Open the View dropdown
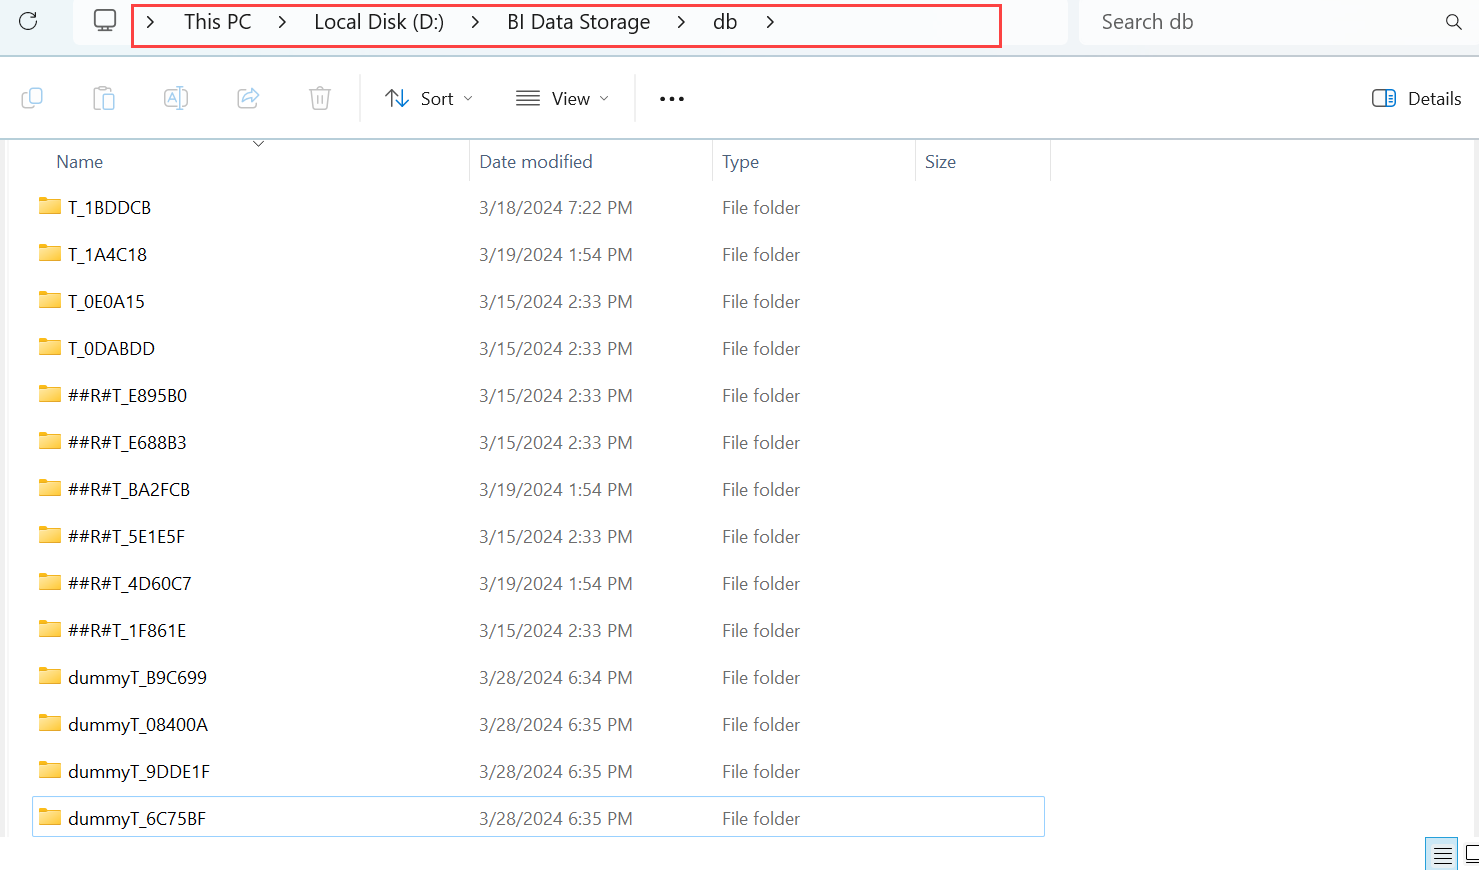 [563, 98]
